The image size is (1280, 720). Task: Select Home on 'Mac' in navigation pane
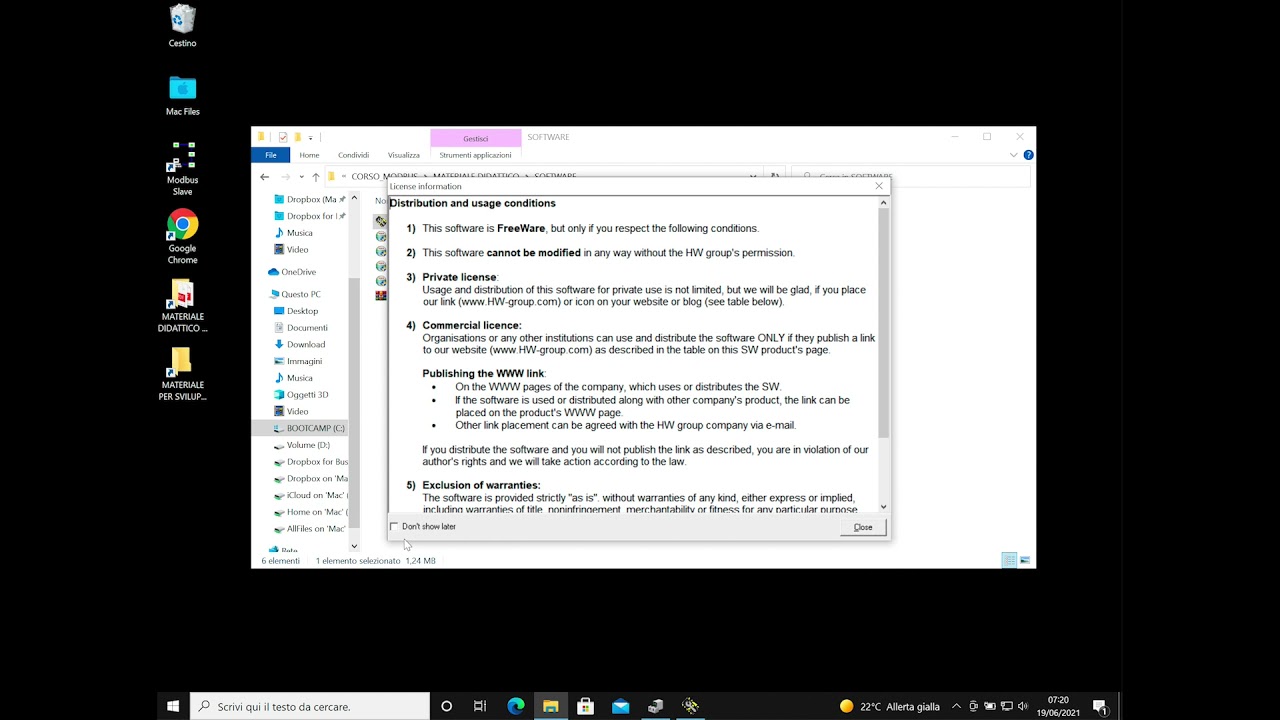click(x=310, y=512)
